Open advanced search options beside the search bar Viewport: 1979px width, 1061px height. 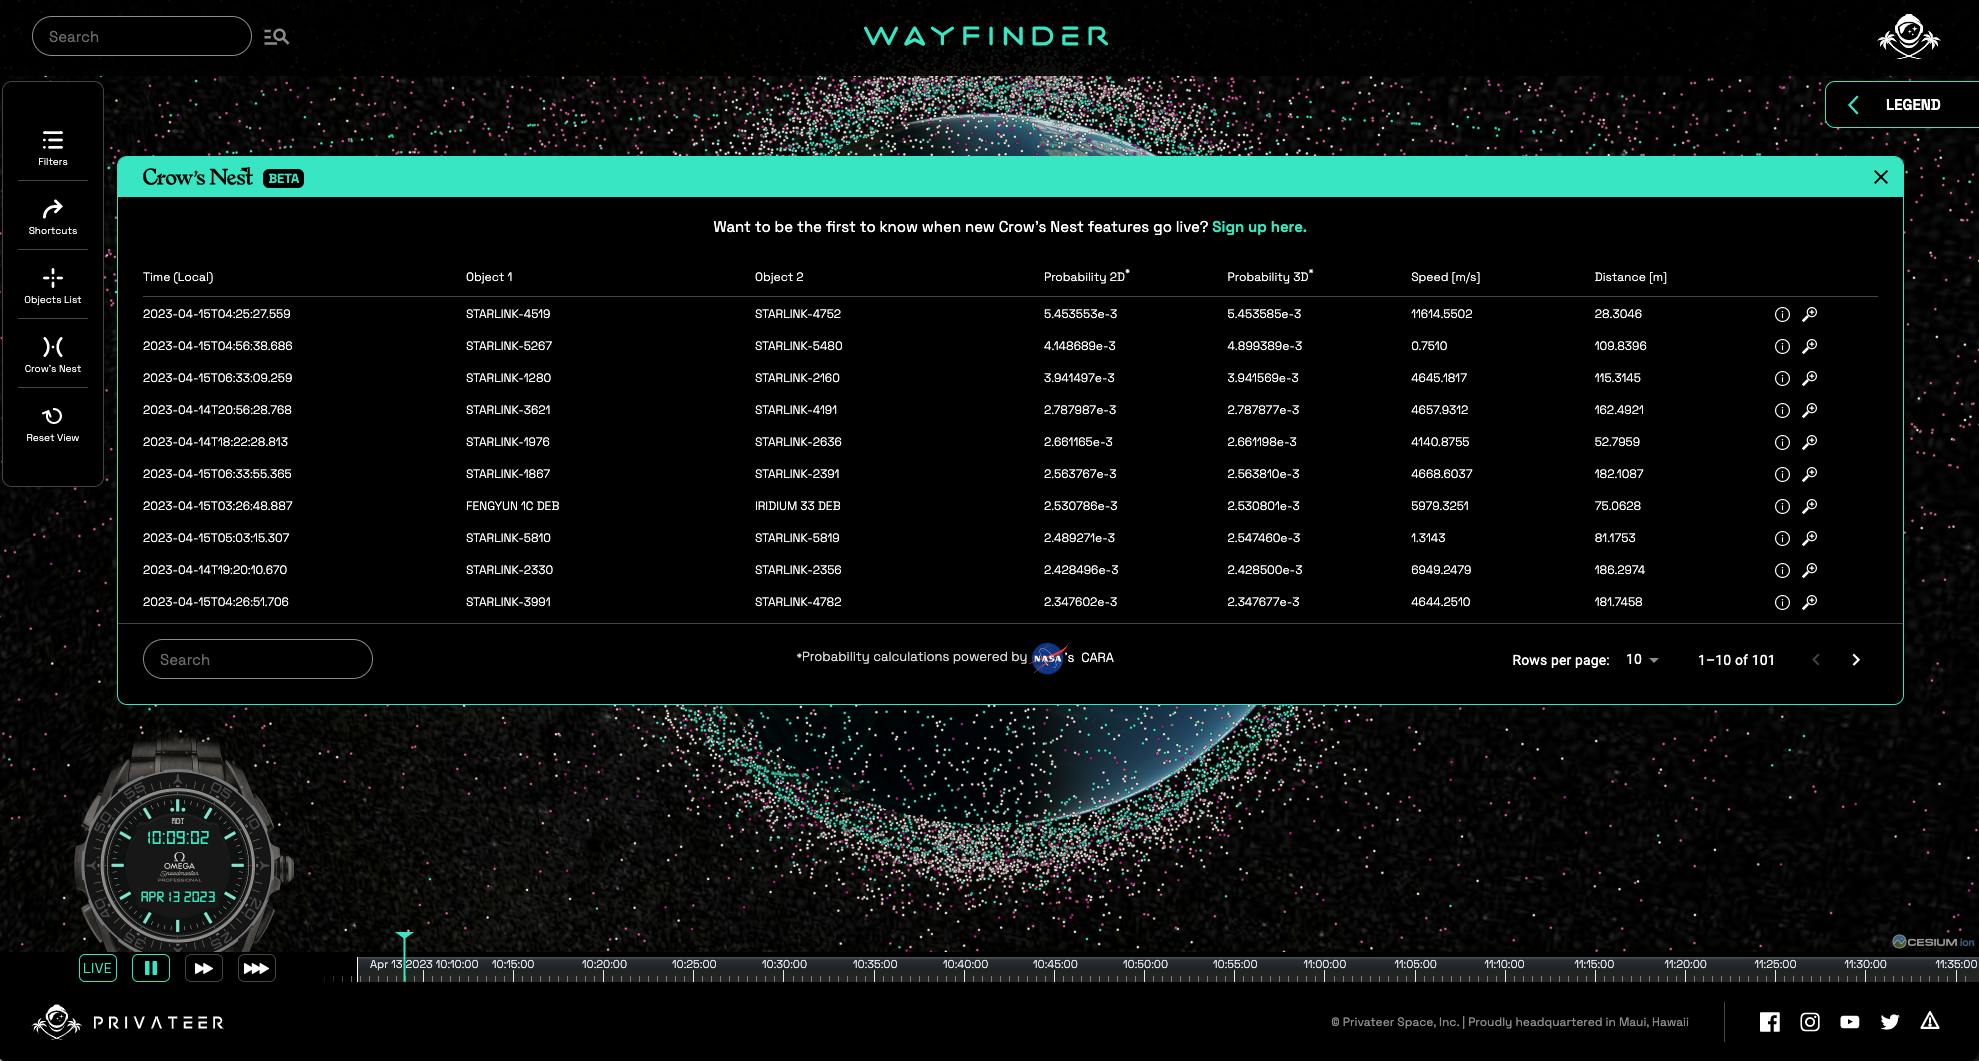[276, 36]
